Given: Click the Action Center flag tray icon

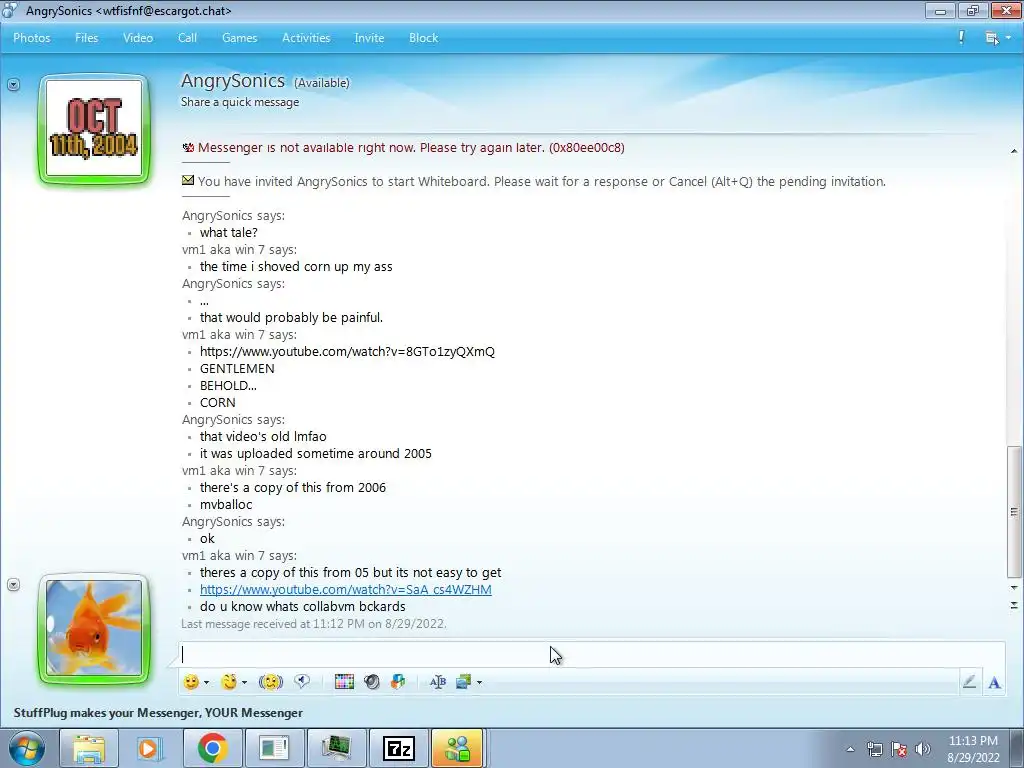Looking at the screenshot, I should pyautogui.click(x=899, y=749).
